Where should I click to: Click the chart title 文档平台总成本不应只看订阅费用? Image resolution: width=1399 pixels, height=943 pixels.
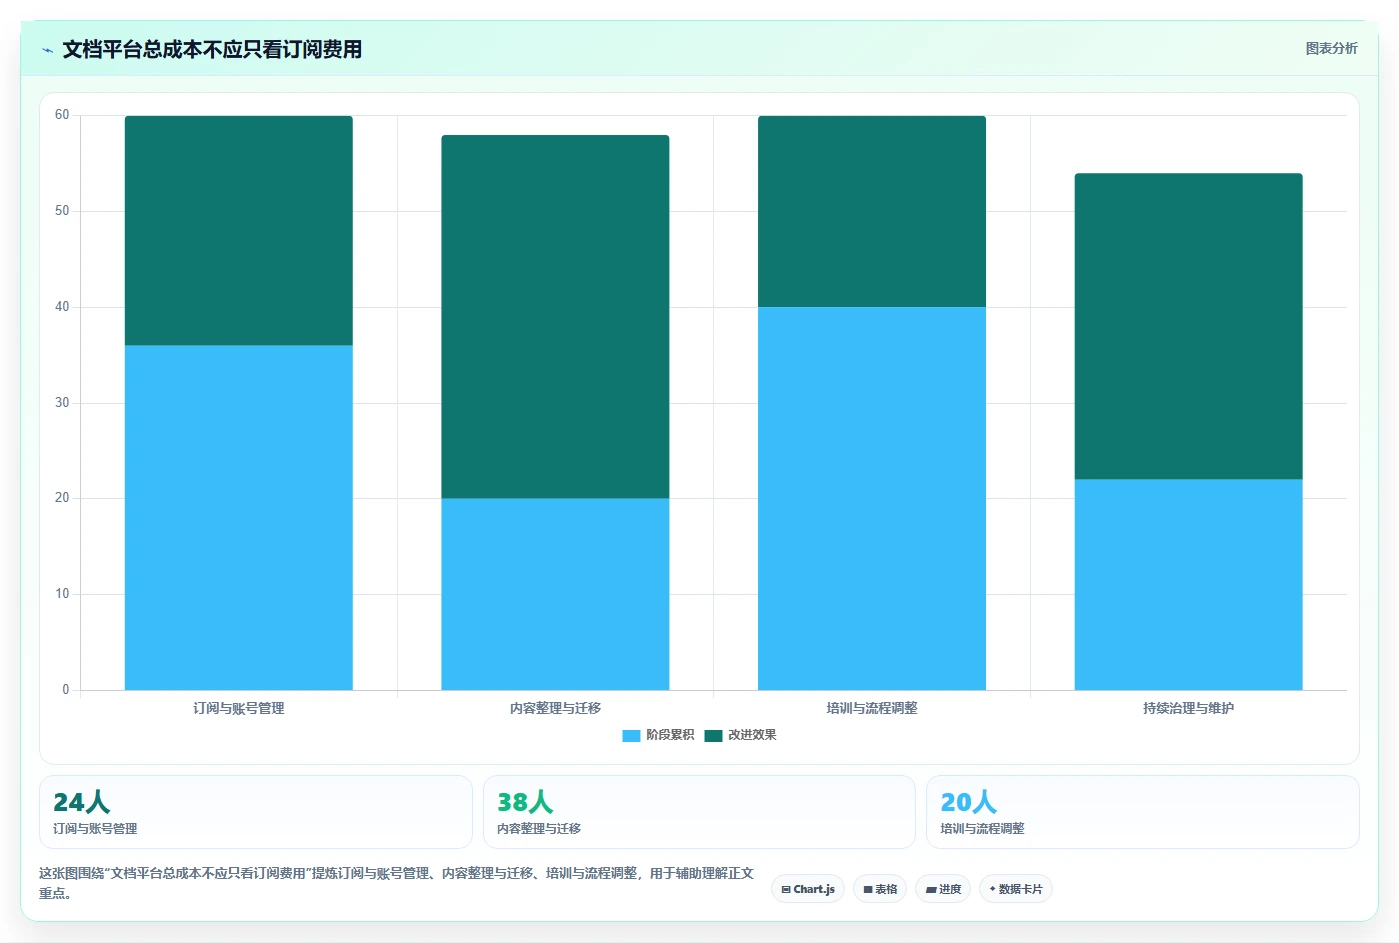coord(212,50)
